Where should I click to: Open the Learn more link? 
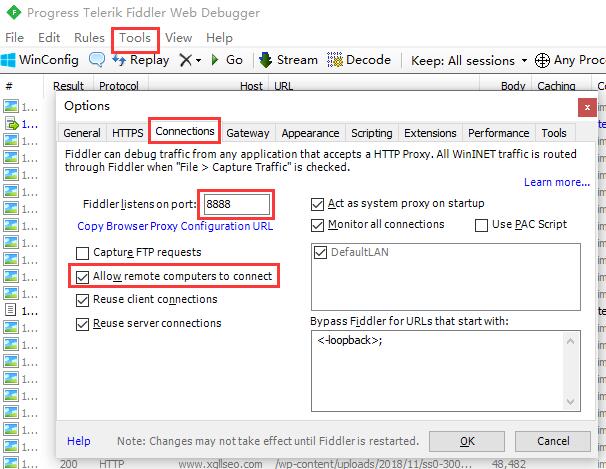coord(557,182)
